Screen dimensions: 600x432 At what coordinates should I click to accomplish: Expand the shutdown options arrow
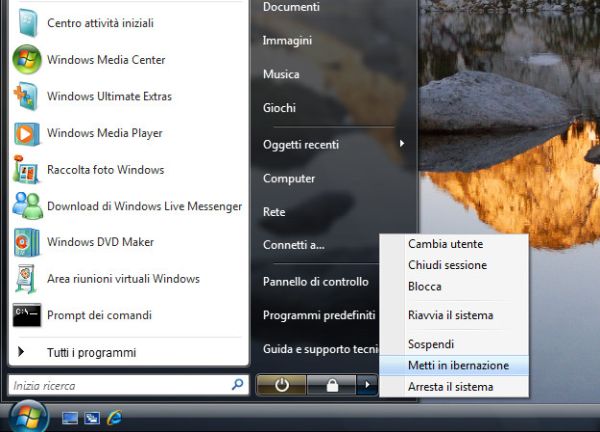point(367,385)
